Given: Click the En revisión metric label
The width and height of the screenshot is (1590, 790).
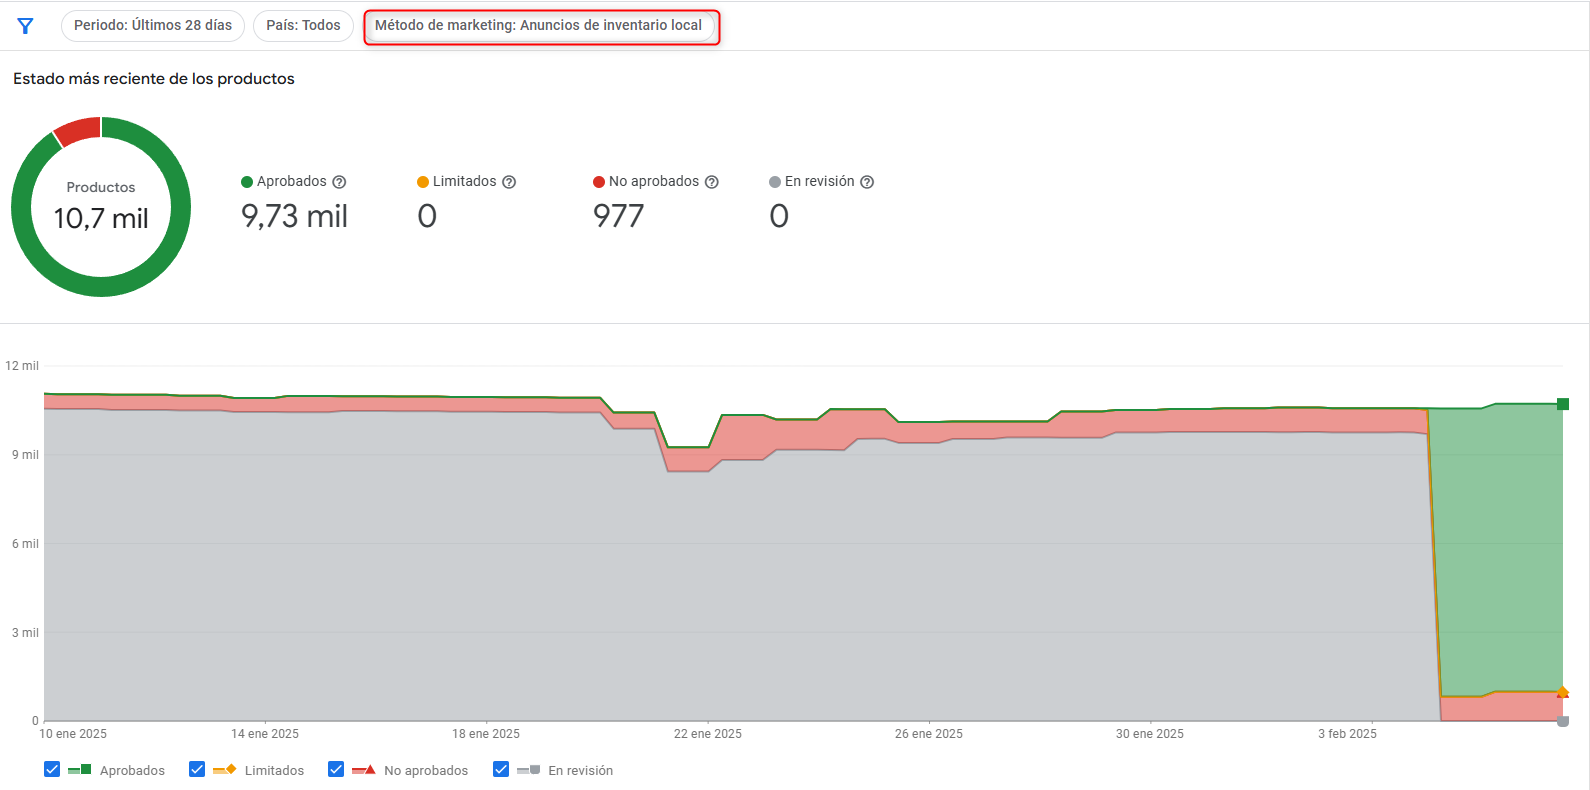Looking at the screenshot, I should coord(820,182).
